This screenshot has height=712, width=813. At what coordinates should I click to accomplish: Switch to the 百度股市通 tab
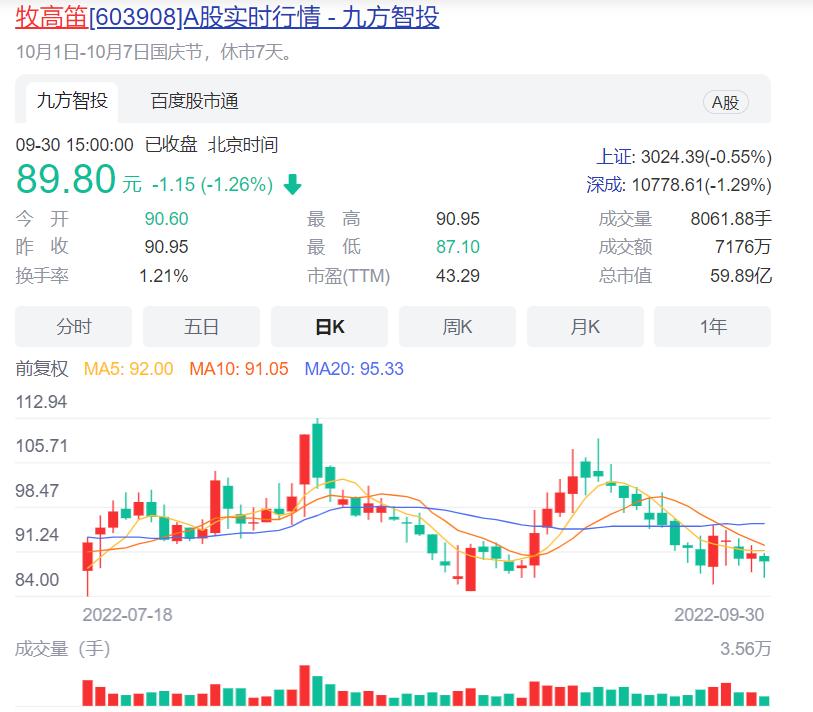pyautogui.click(x=194, y=102)
